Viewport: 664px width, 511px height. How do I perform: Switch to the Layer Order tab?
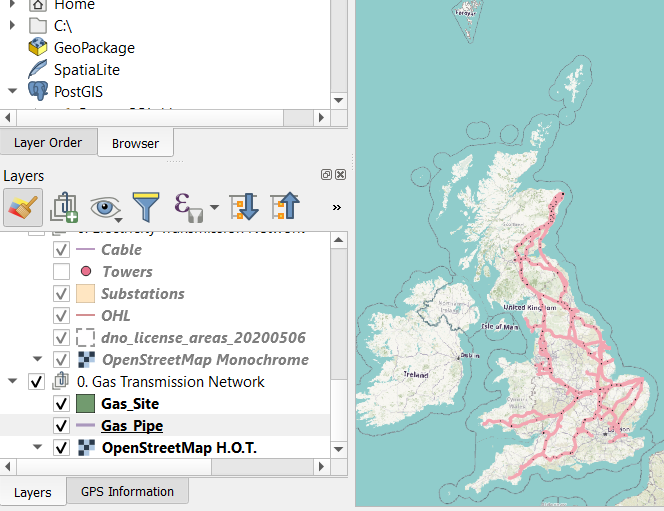[x=48, y=142]
